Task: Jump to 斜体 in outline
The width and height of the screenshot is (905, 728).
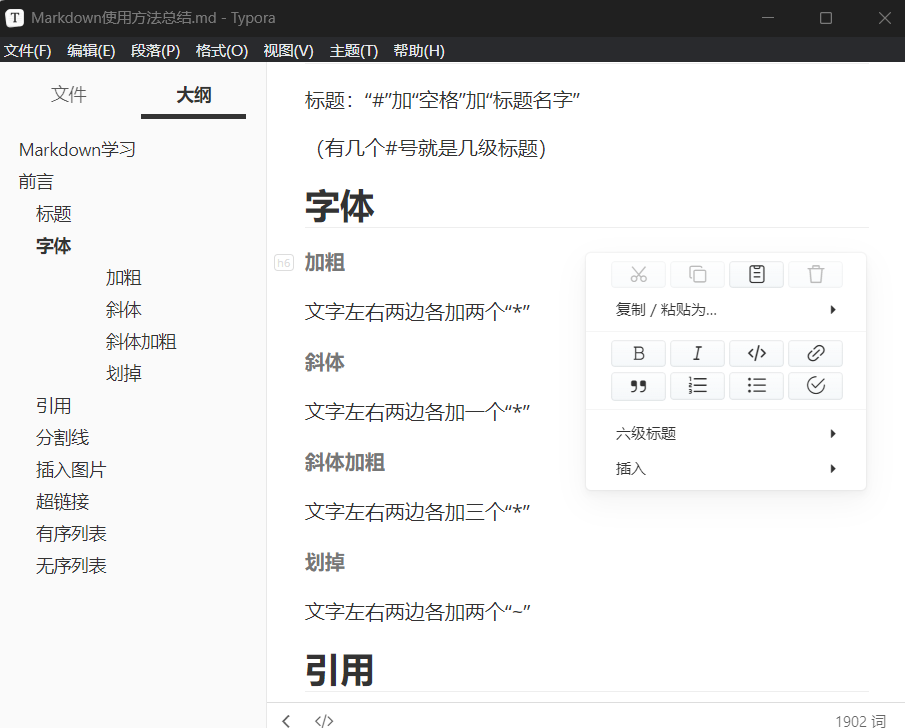Action: [x=123, y=310]
